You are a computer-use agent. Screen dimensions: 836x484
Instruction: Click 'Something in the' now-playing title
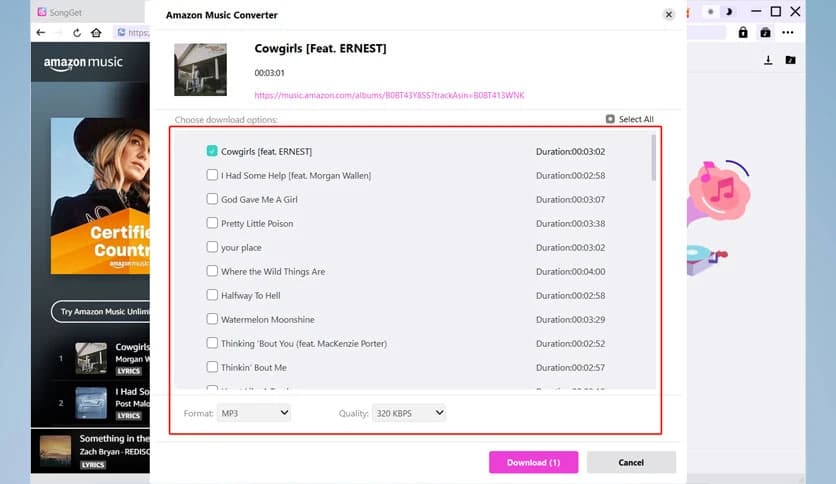click(114, 438)
